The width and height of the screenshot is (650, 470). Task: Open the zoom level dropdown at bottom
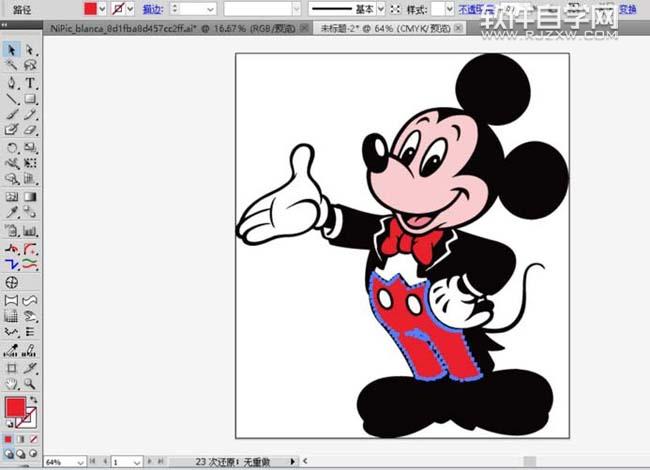click(x=80, y=462)
